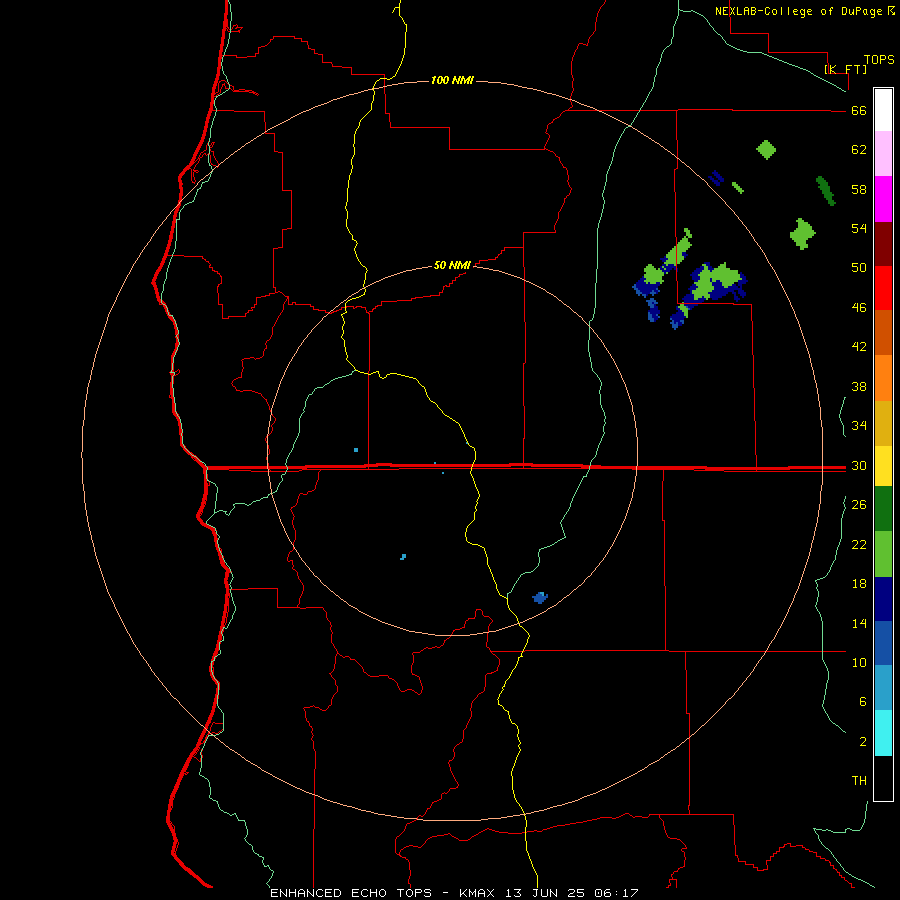Click the legend value "2"
Viewport: 900px width, 900px height.
pyautogui.click(x=863, y=742)
